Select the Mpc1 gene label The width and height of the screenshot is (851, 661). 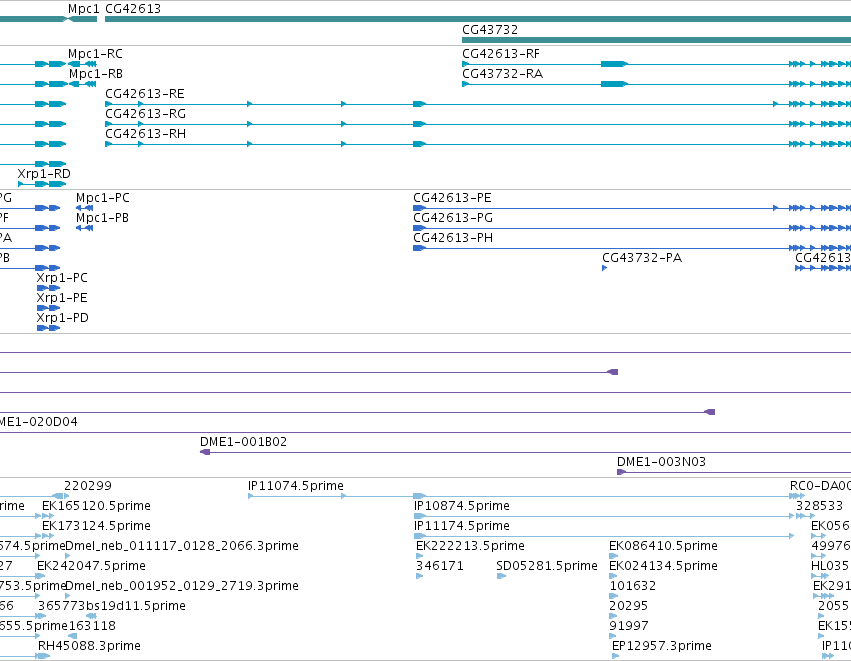pyautogui.click(x=84, y=9)
